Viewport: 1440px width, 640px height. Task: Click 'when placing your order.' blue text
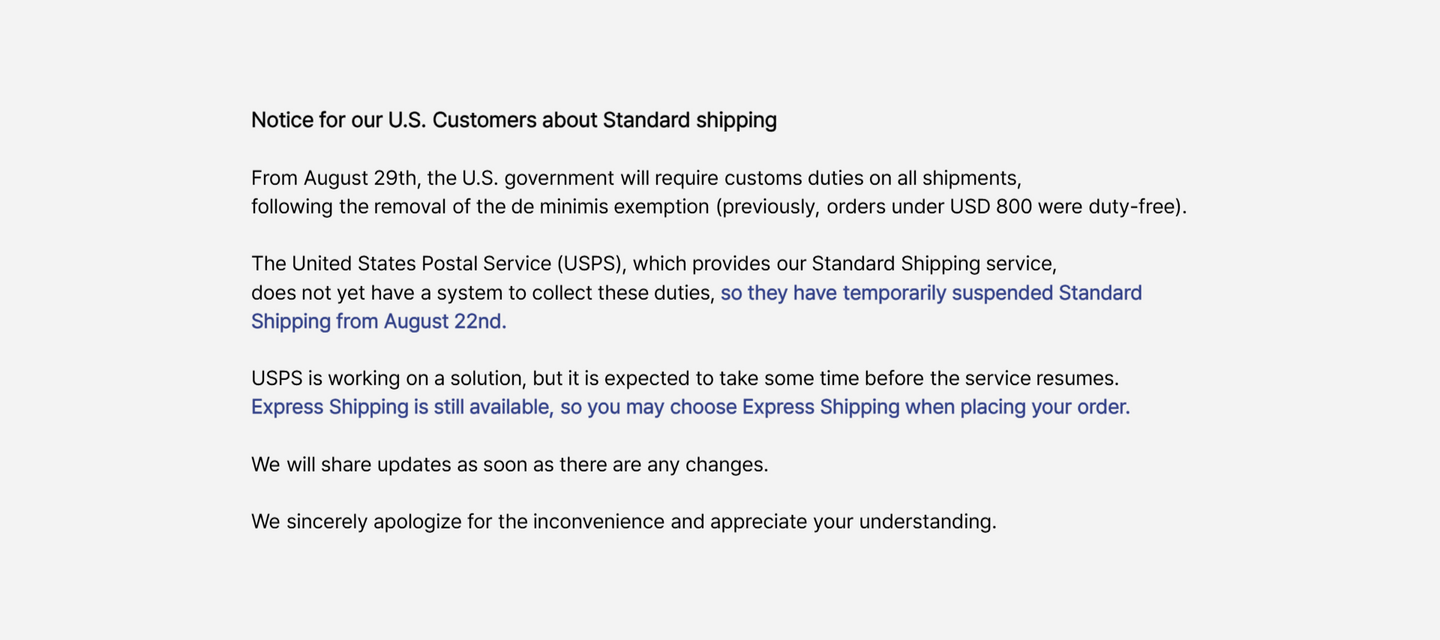pyautogui.click(x=1018, y=407)
